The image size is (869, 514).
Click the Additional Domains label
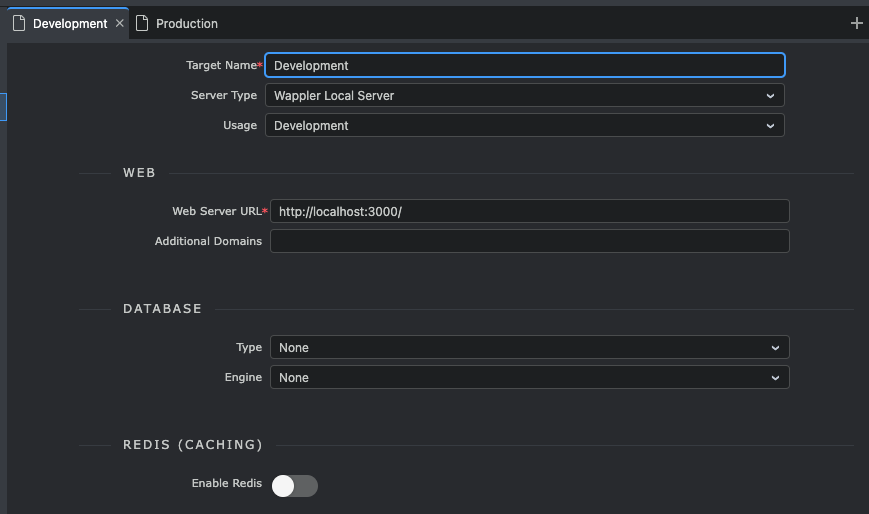click(208, 241)
